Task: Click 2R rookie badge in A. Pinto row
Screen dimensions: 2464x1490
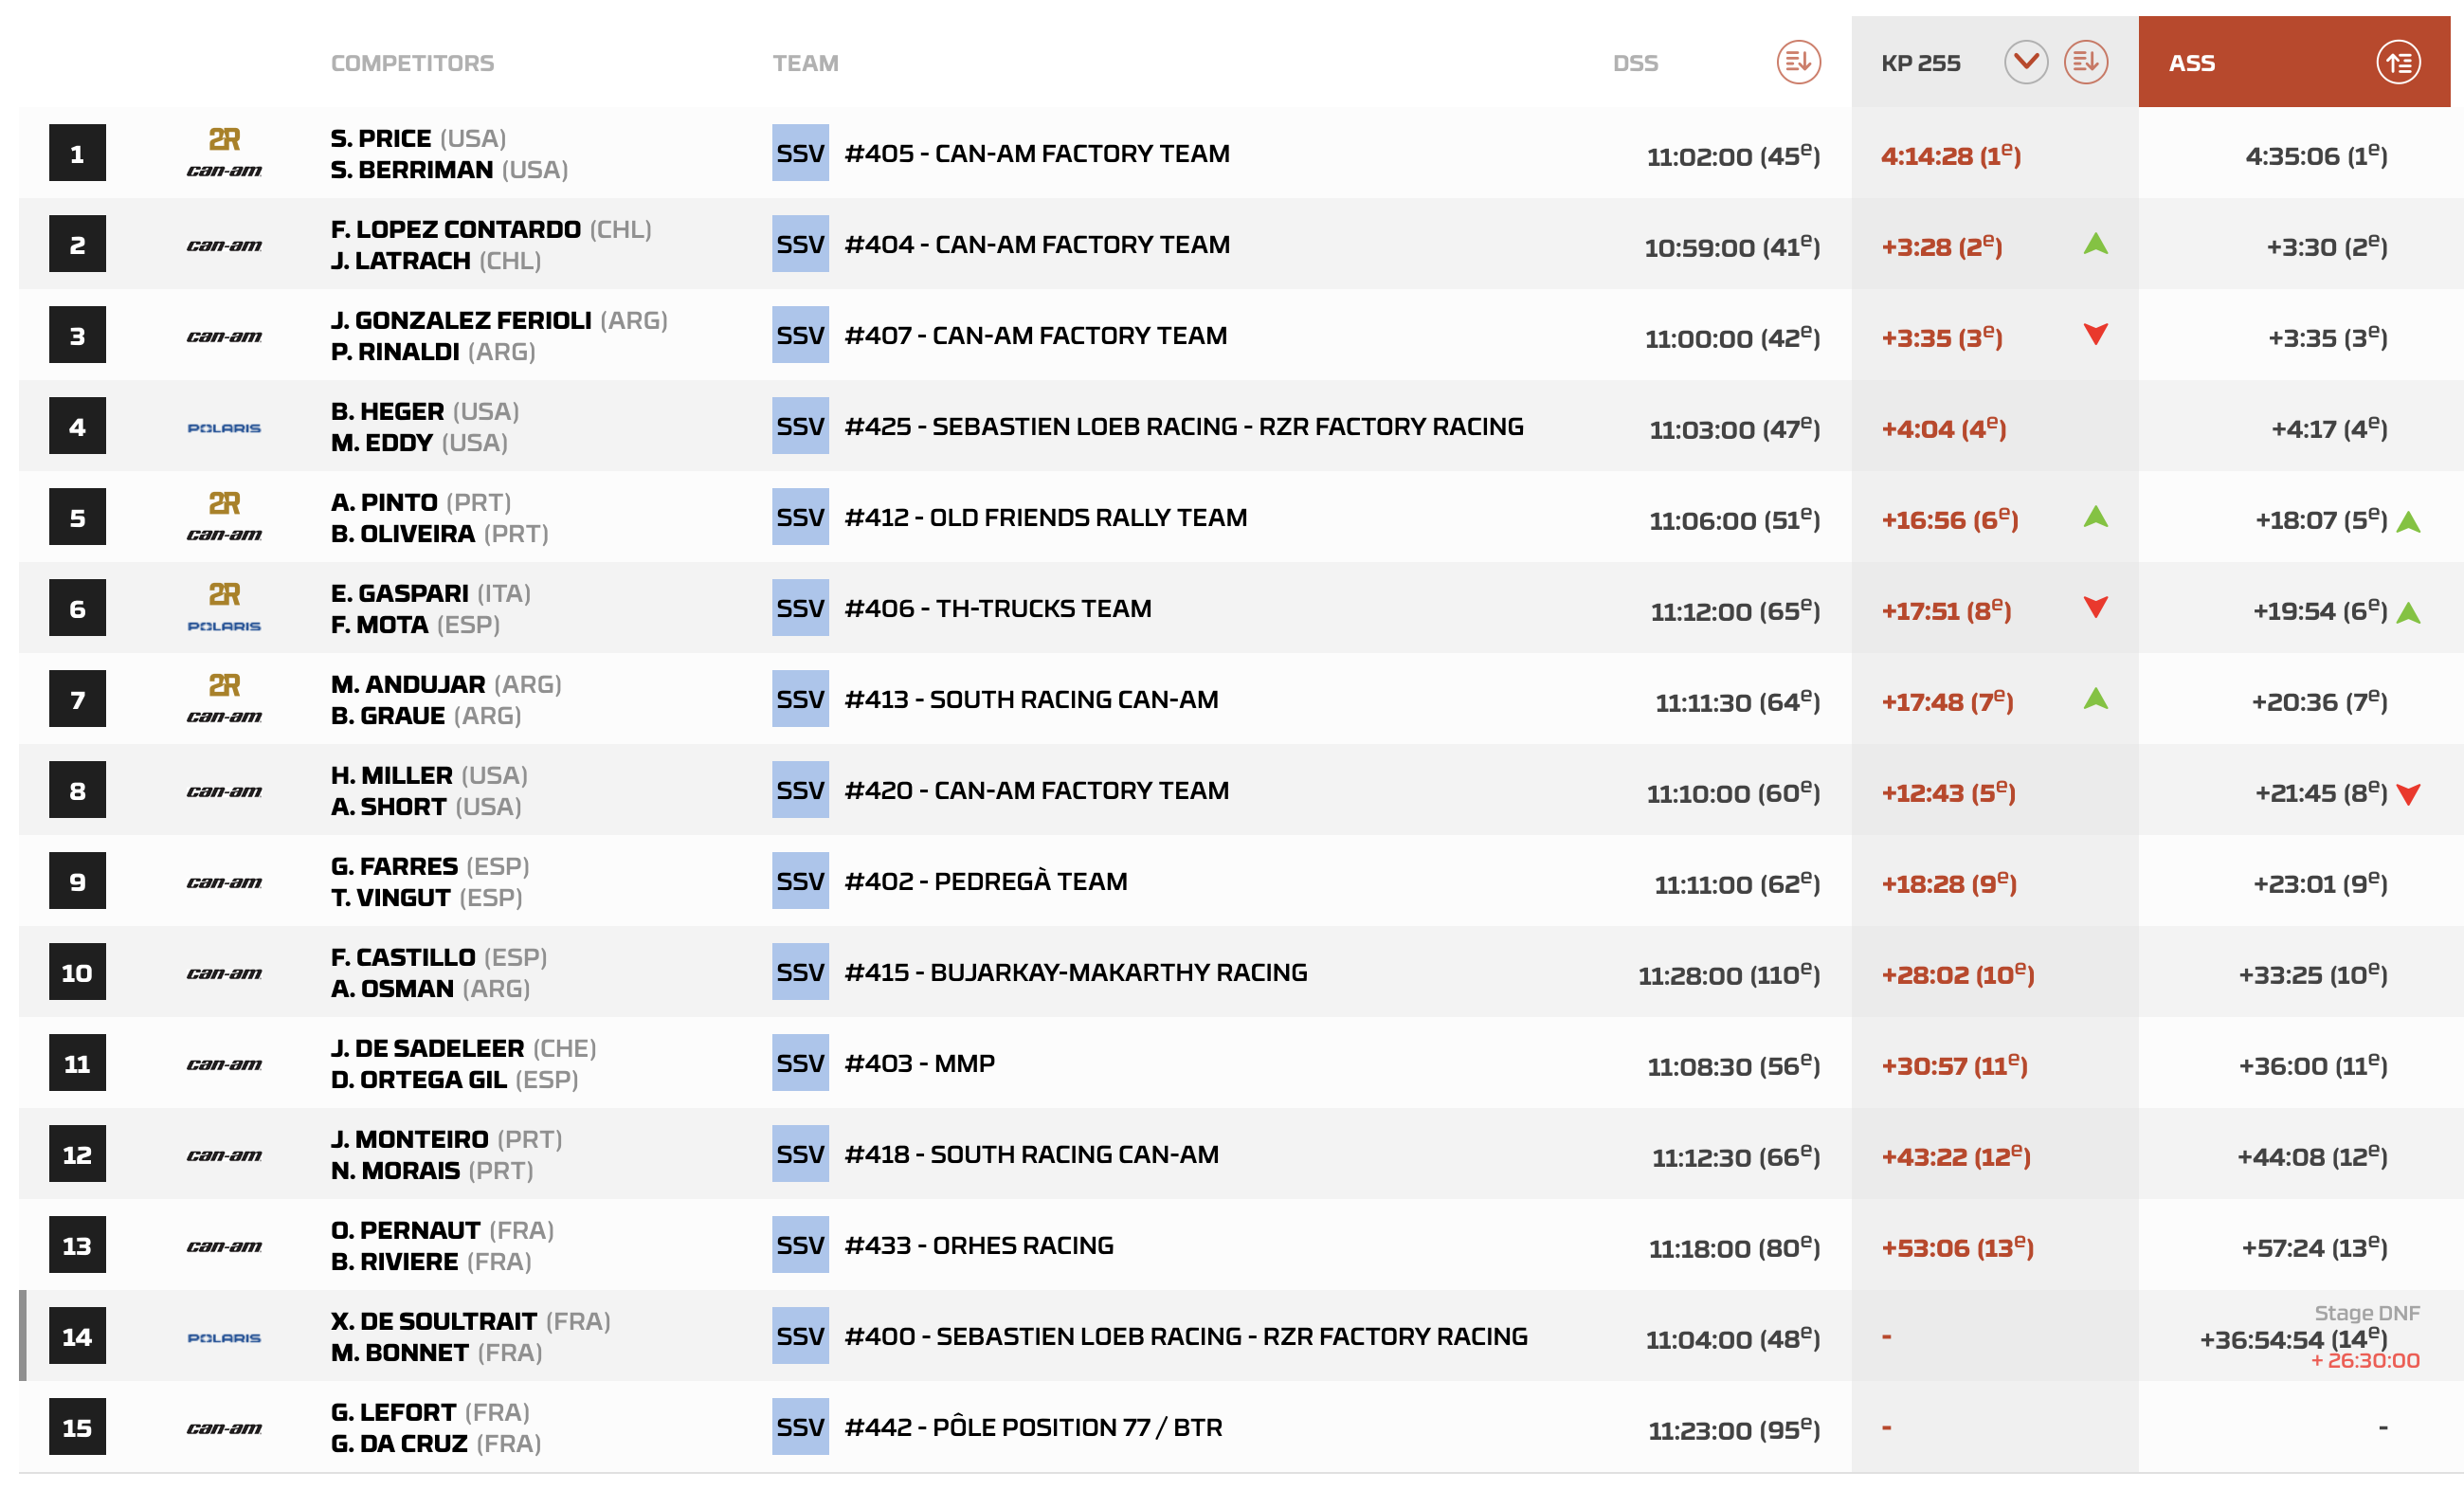Action: click(224, 503)
